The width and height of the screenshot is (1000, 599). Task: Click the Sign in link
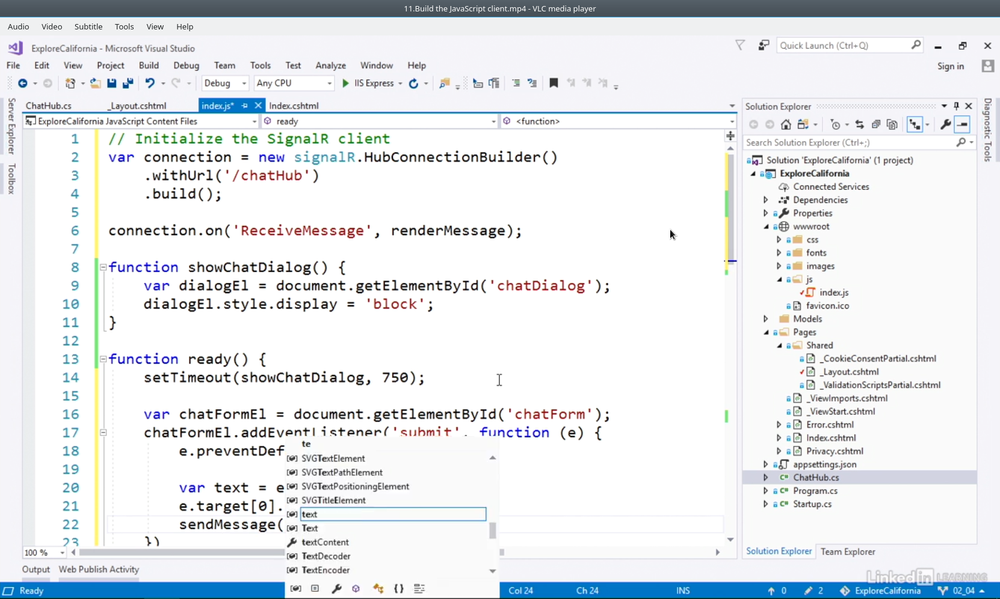(950, 66)
